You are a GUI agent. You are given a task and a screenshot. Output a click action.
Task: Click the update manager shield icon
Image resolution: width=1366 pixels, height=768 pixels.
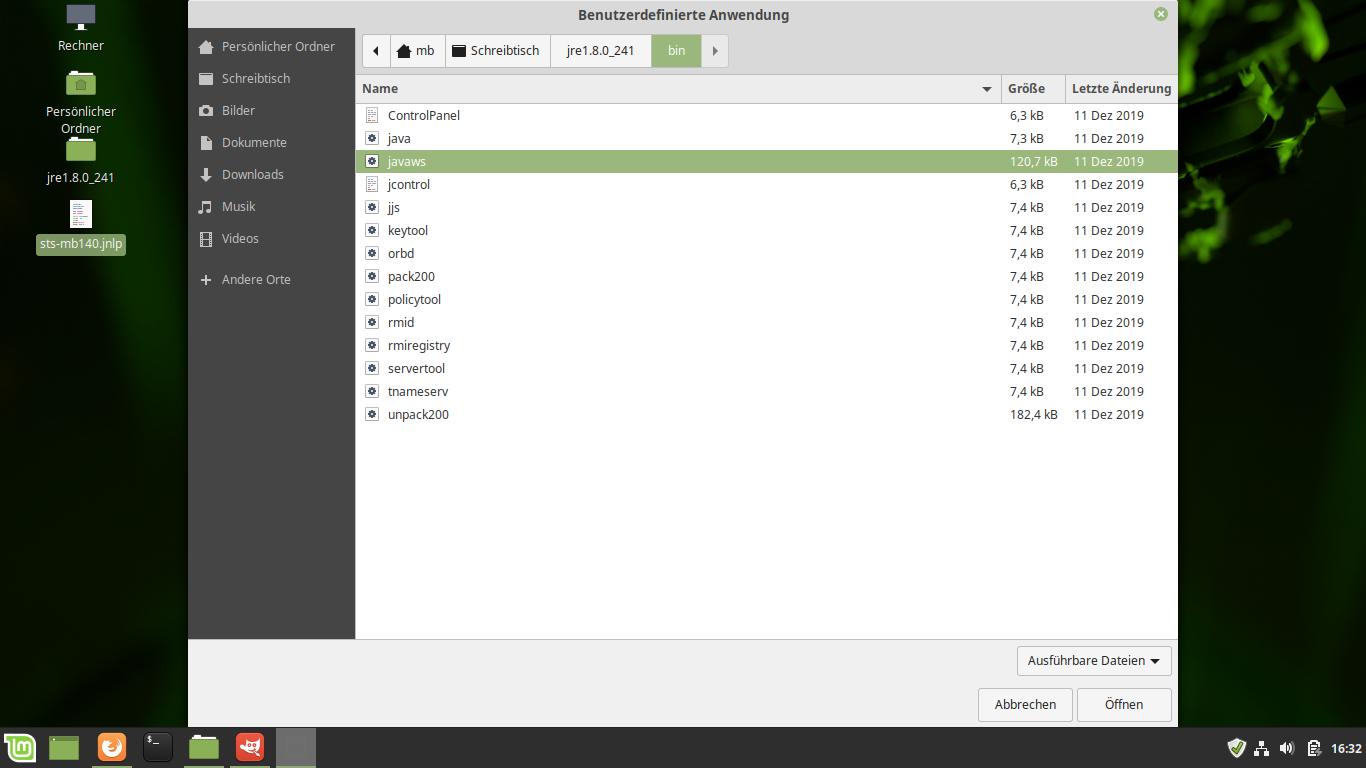tap(1236, 748)
